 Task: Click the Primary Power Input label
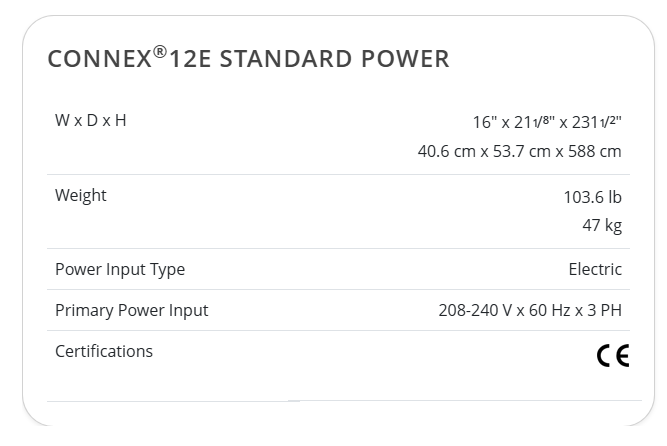131,311
